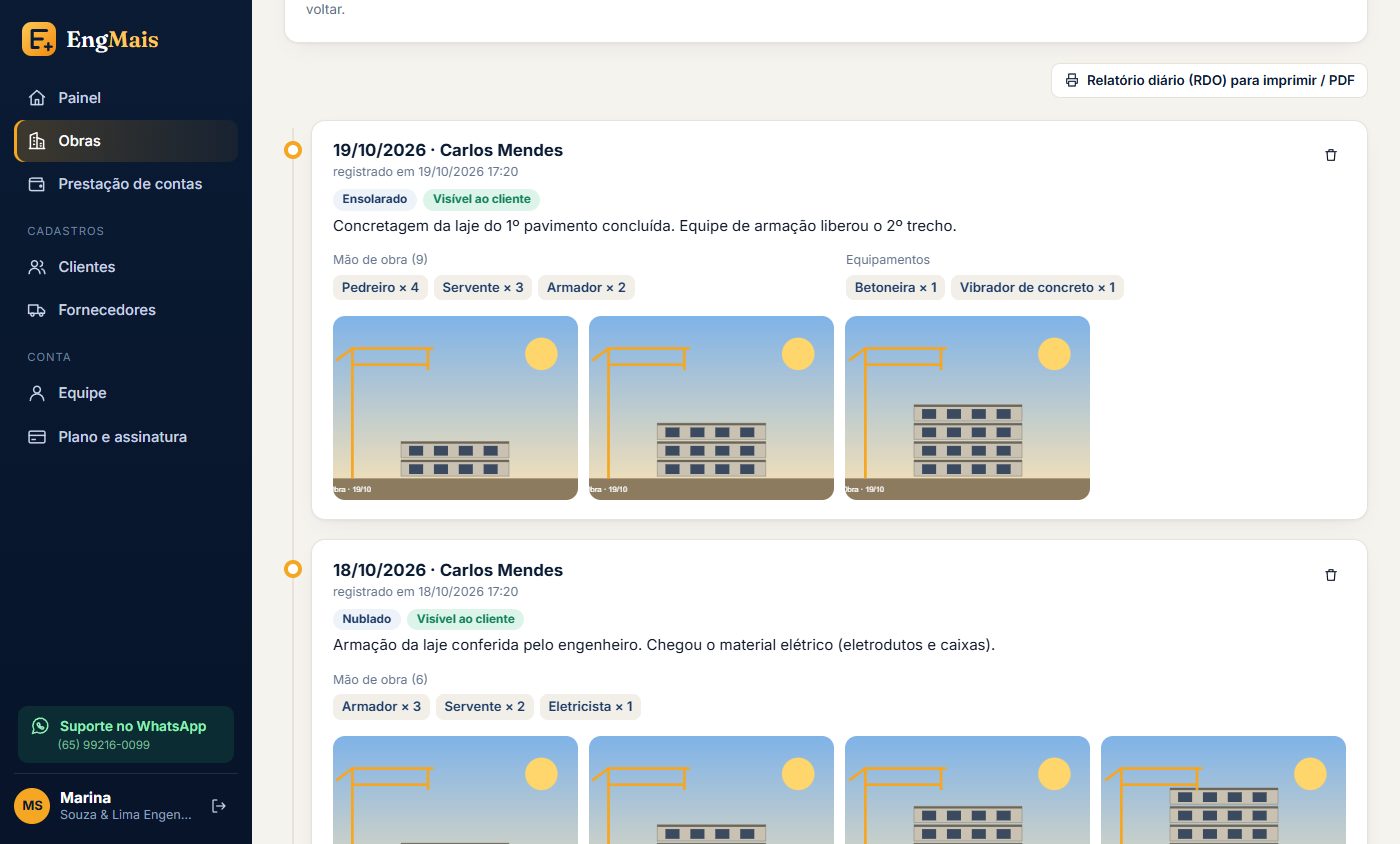This screenshot has height=844, width=1400.
Task: Open fourth photo of 18/10 entry
Action: [1223, 790]
